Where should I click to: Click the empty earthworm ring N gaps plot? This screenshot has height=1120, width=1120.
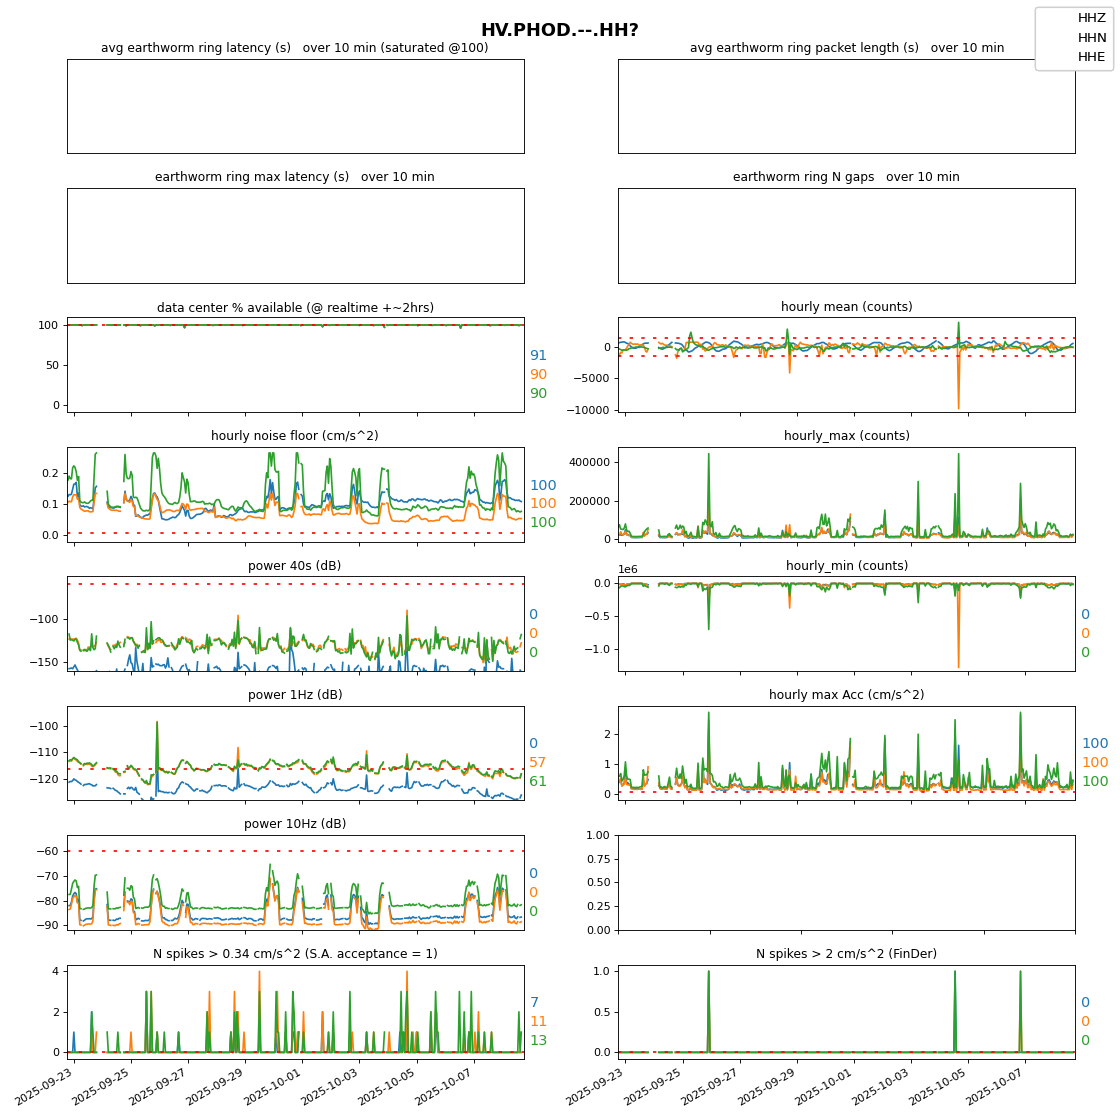(x=846, y=236)
